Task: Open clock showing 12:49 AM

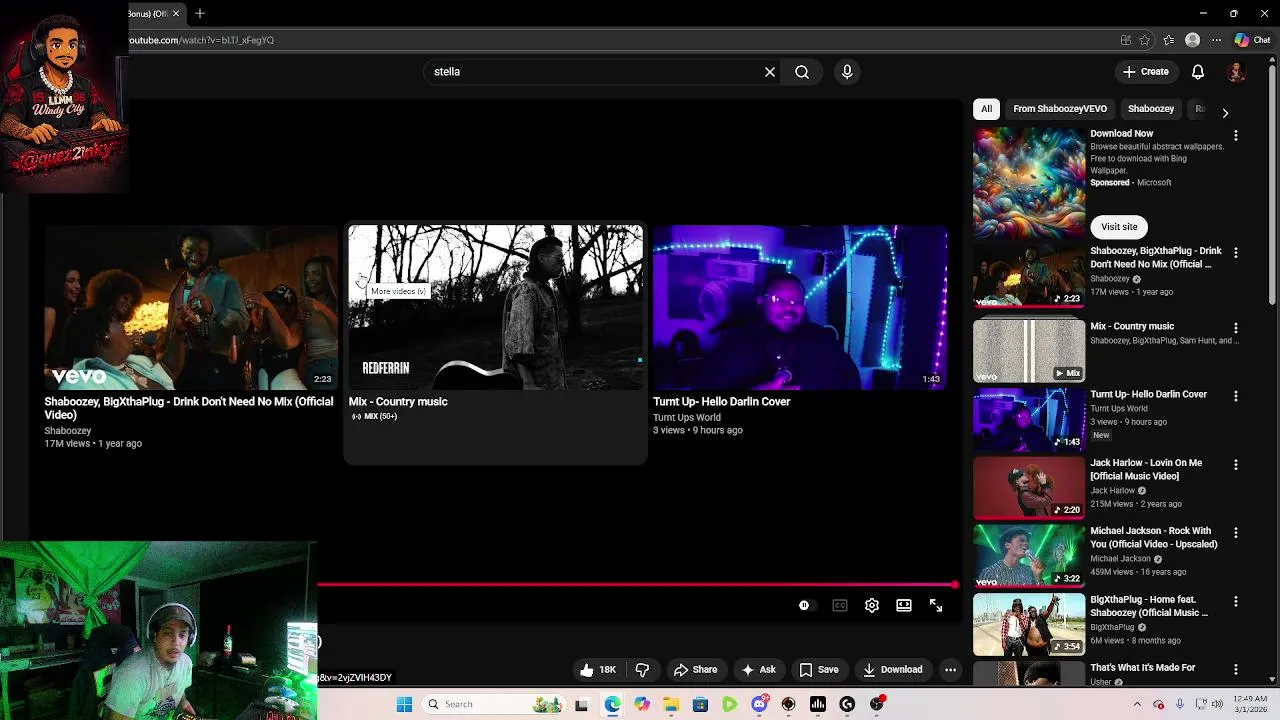Action: click(x=1251, y=704)
